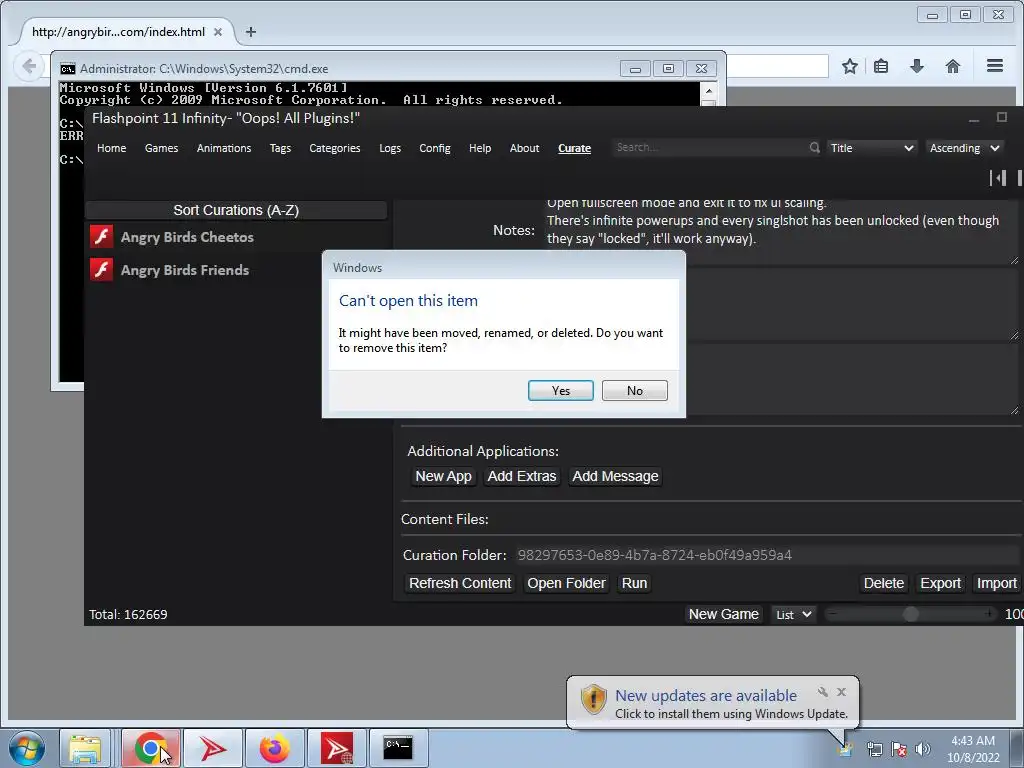Viewport: 1024px width, 768px height.
Task: Click the browser home icon
Action: [953, 66]
